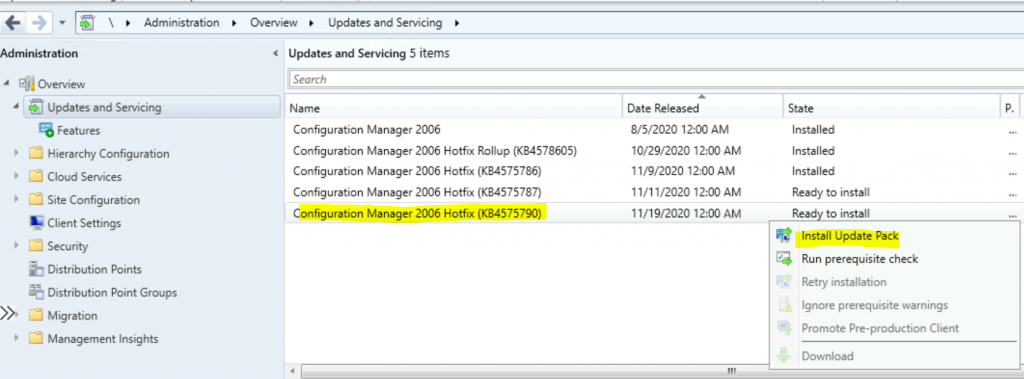The height and width of the screenshot is (379, 1024).
Task: Collapse the Updates and Servicing tree node
Action: (x=16, y=107)
